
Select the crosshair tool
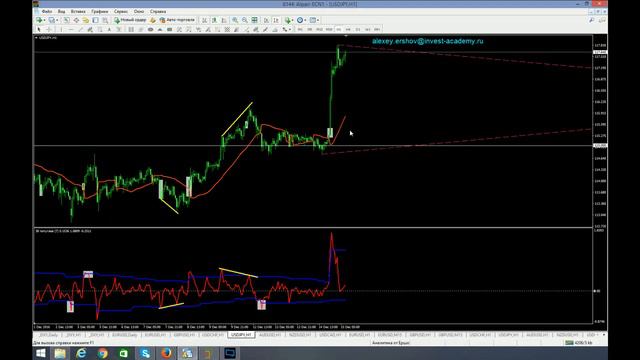coord(49,29)
